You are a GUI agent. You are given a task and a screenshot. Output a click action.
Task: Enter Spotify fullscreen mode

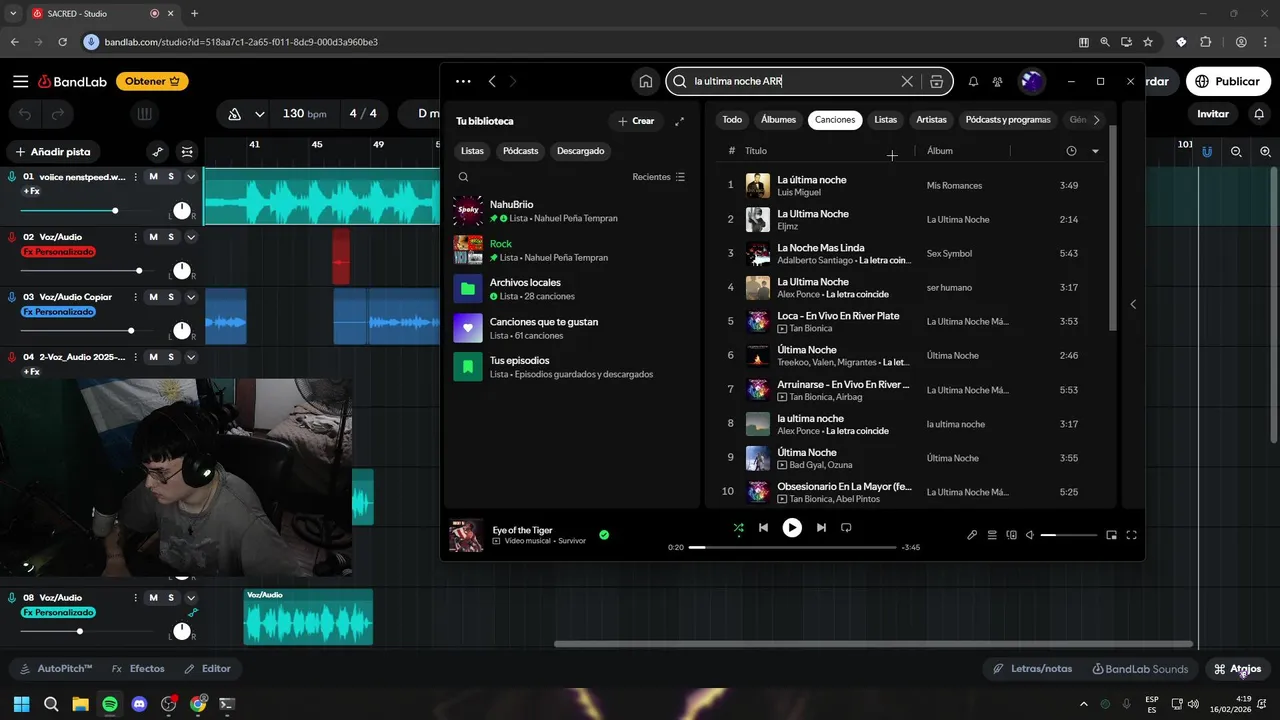point(1131,535)
